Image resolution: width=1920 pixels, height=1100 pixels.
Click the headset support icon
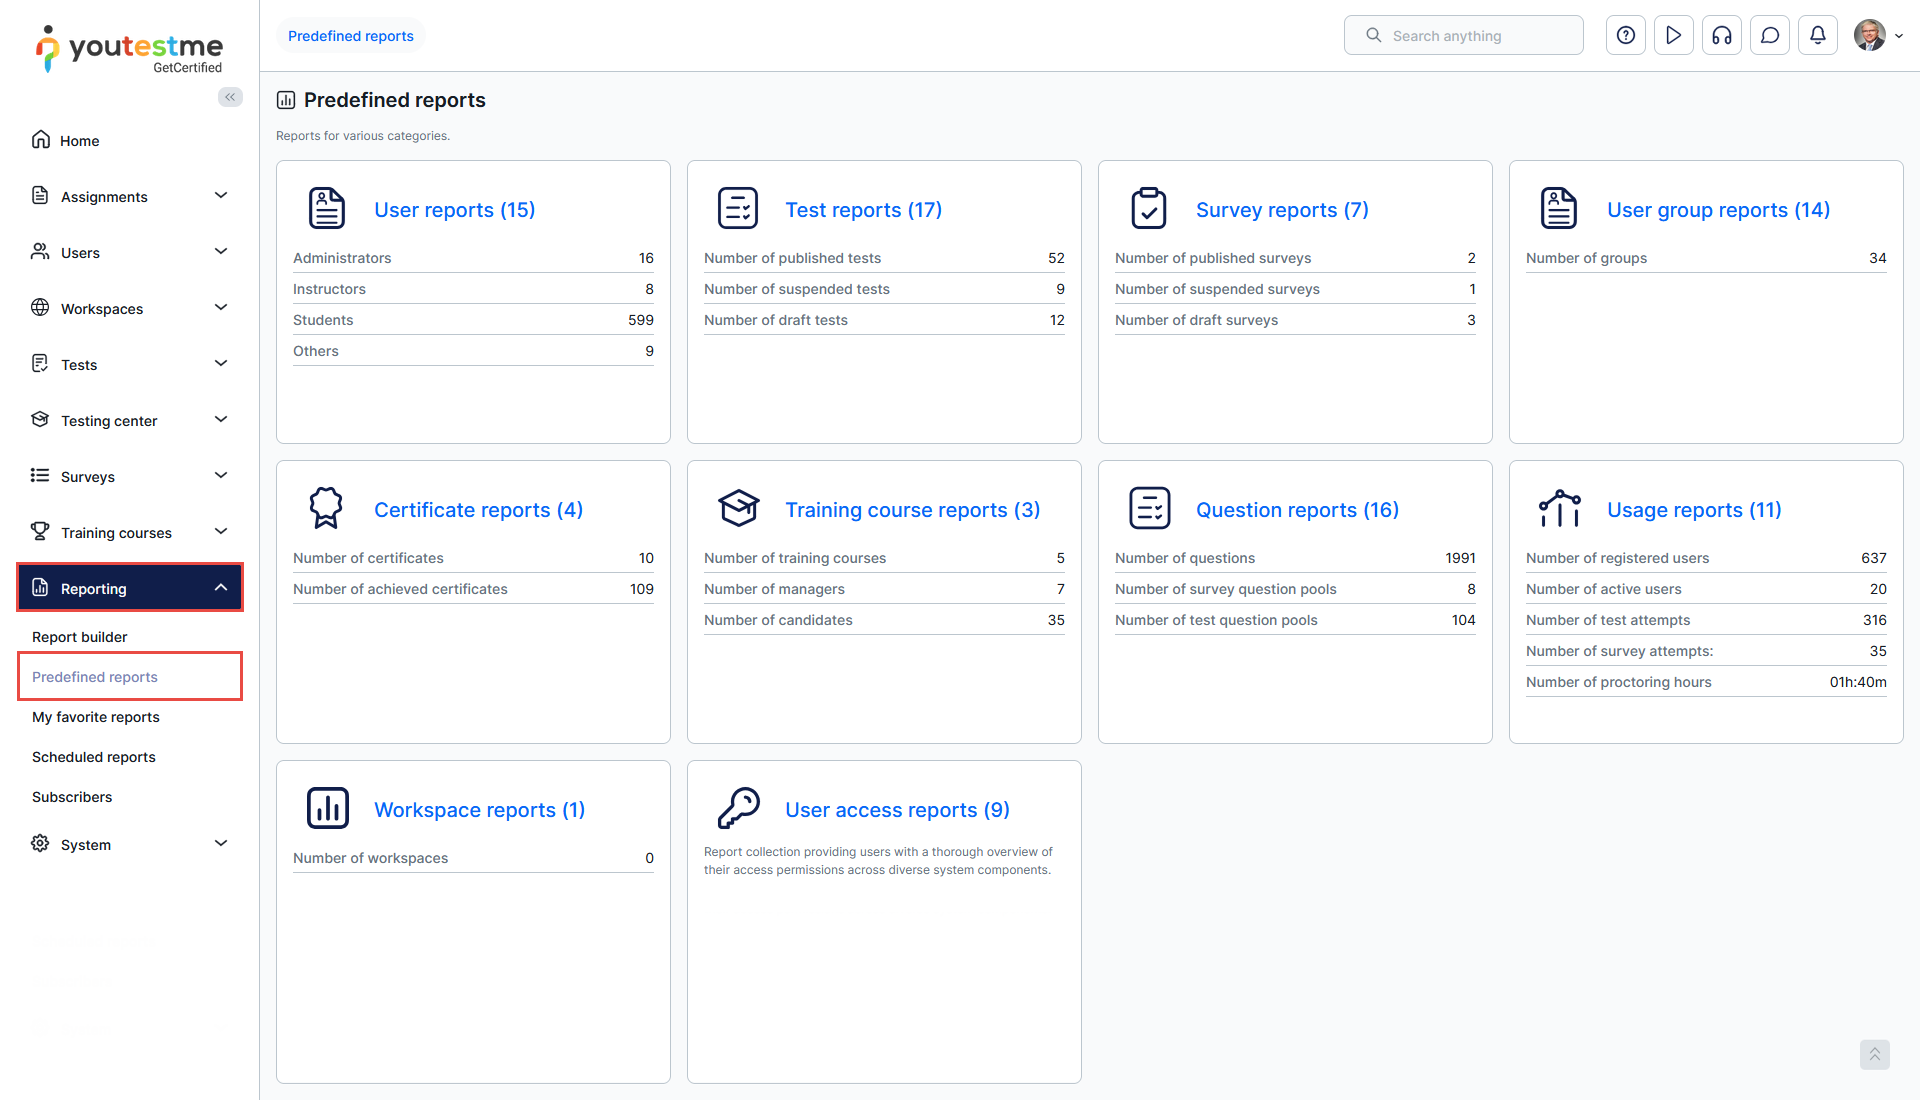point(1722,36)
